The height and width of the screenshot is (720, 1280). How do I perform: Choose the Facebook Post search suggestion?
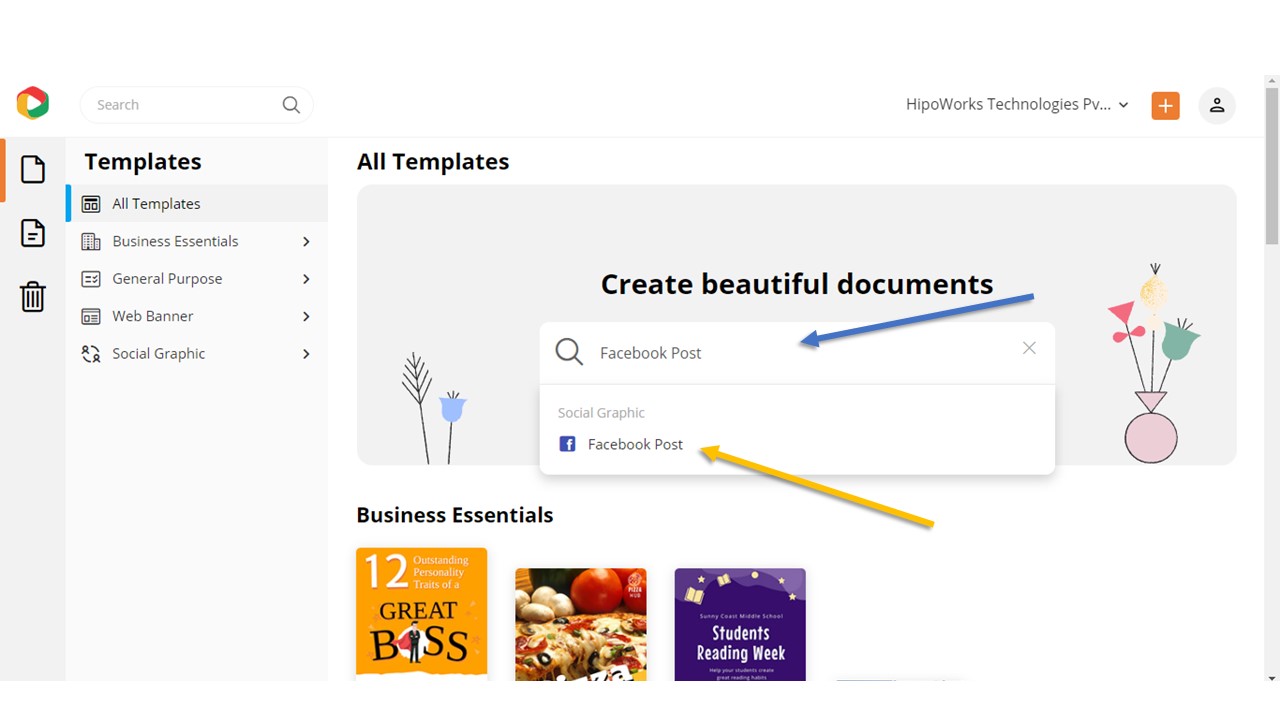(x=635, y=444)
